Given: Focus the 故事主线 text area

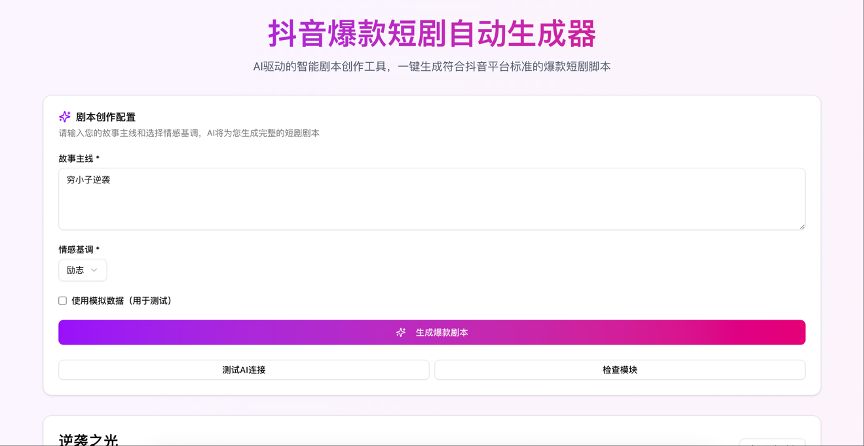Looking at the screenshot, I should point(432,199).
